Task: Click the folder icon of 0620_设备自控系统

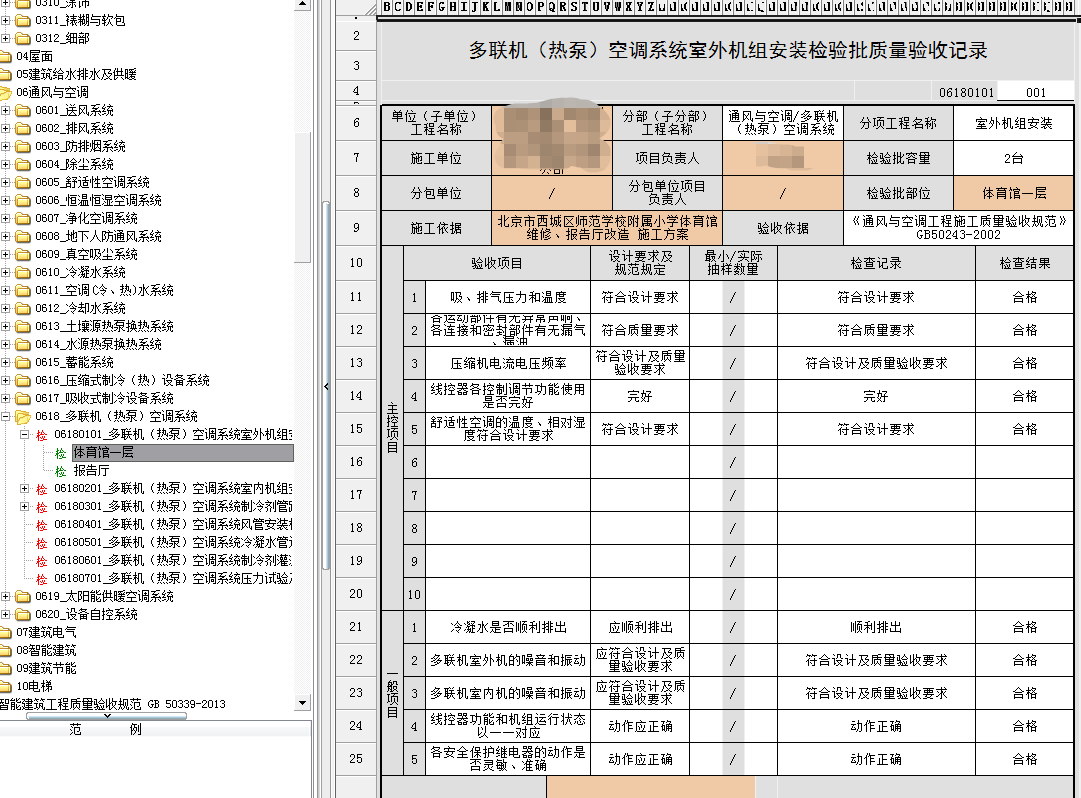Action: (x=23, y=615)
